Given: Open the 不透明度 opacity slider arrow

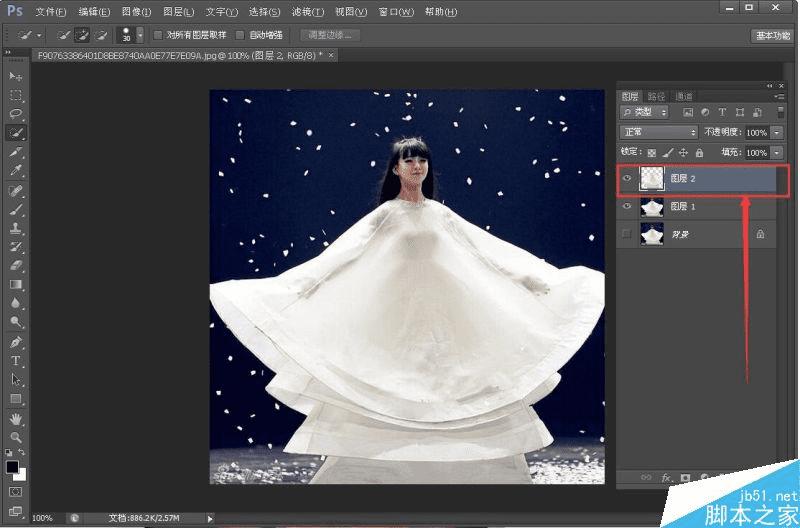Looking at the screenshot, I should pos(777,133).
